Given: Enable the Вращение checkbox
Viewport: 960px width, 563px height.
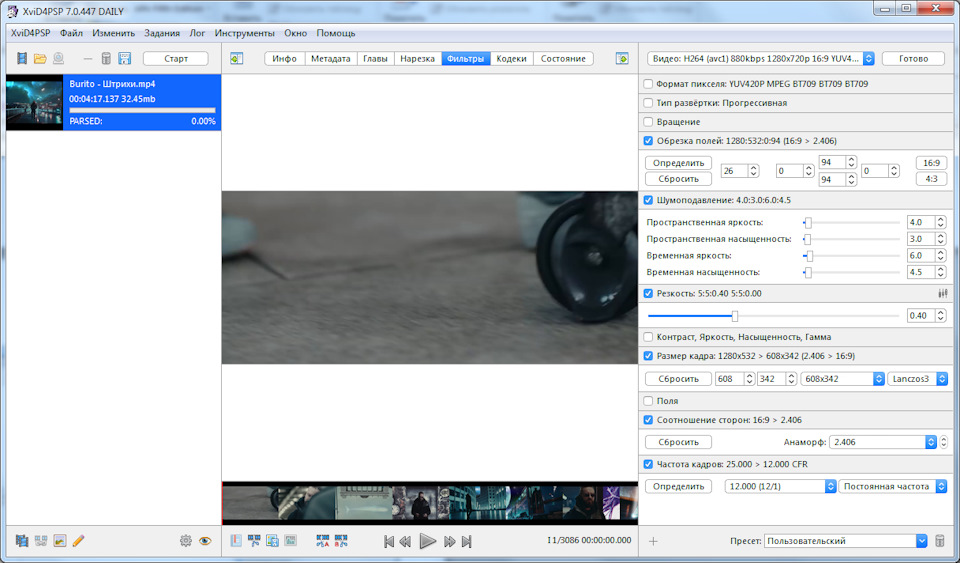Looking at the screenshot, I should 649,121.
